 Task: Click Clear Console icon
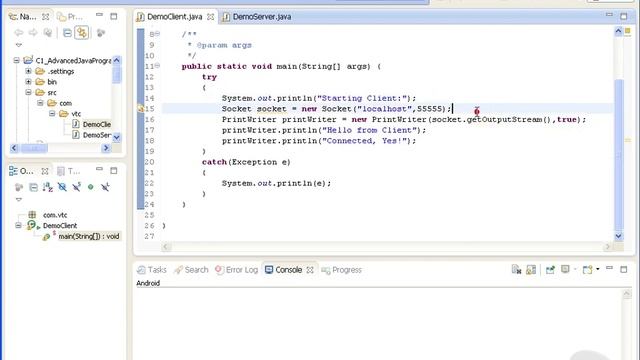[516, 269]
